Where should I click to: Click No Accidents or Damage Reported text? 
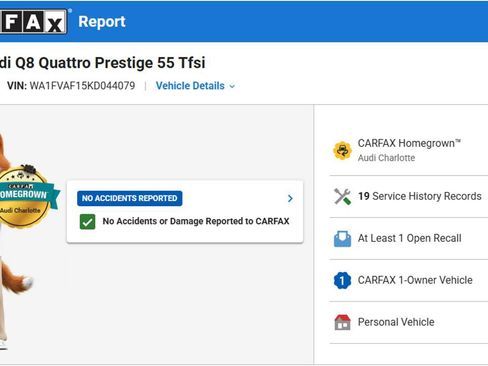pyautogui.click(x=196, y=221)
